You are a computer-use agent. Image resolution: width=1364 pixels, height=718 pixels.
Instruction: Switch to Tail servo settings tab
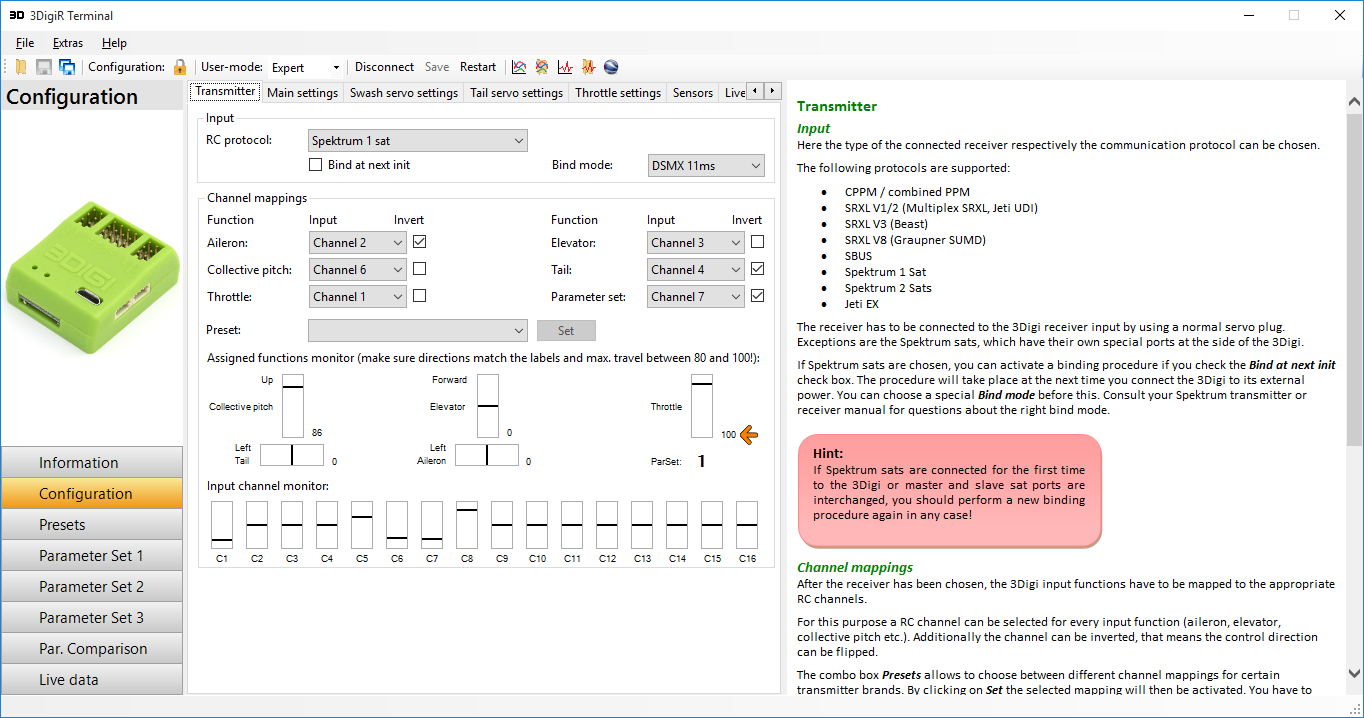[516, 93]
